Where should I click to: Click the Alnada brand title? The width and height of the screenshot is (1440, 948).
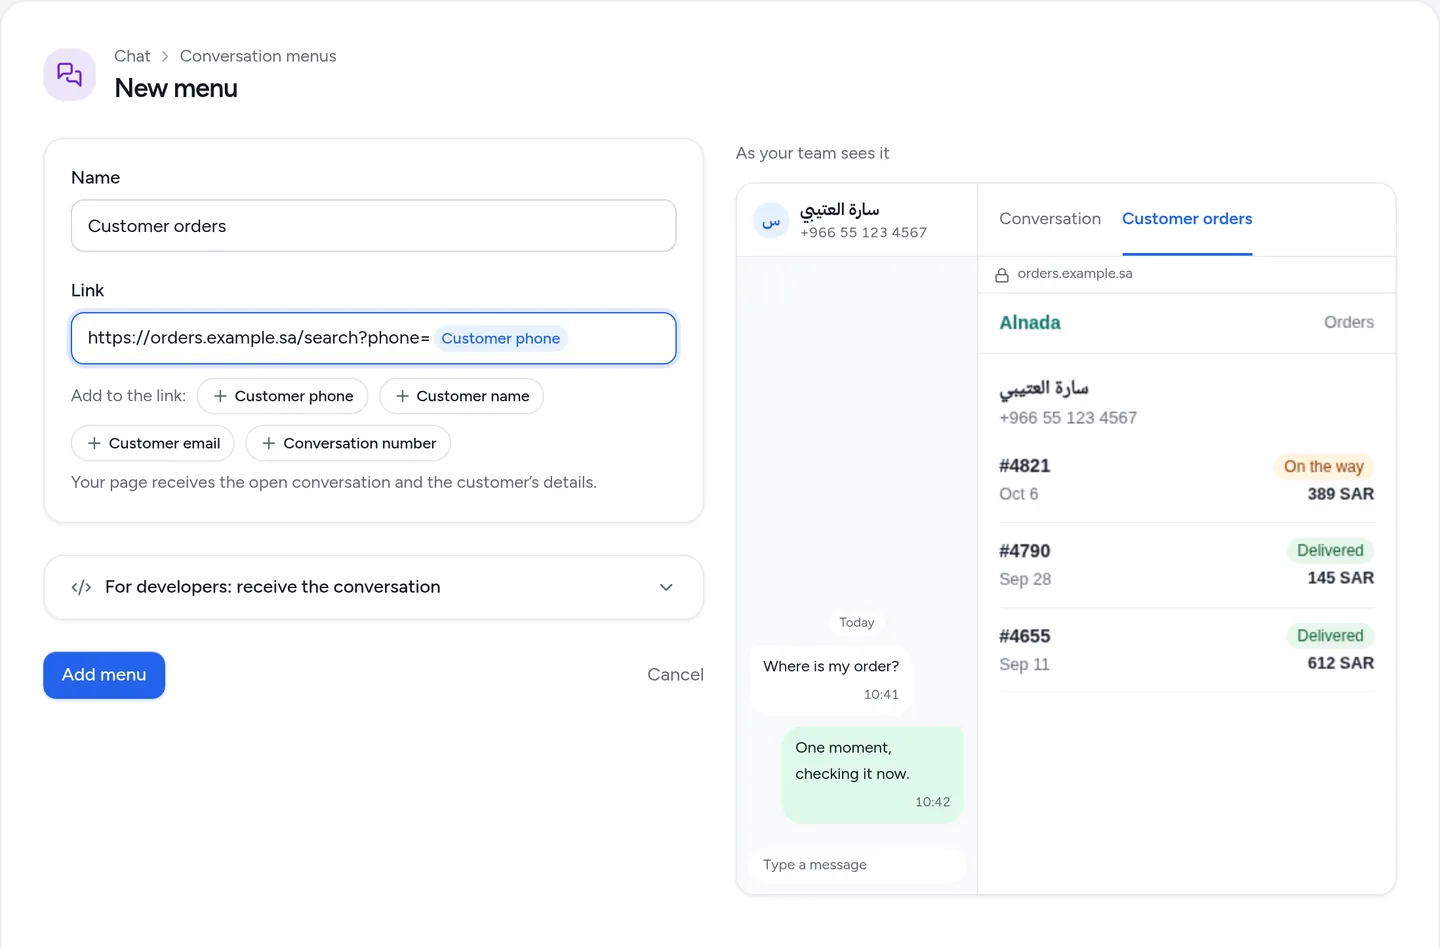pyautogui.click(x=1030, y=322)
